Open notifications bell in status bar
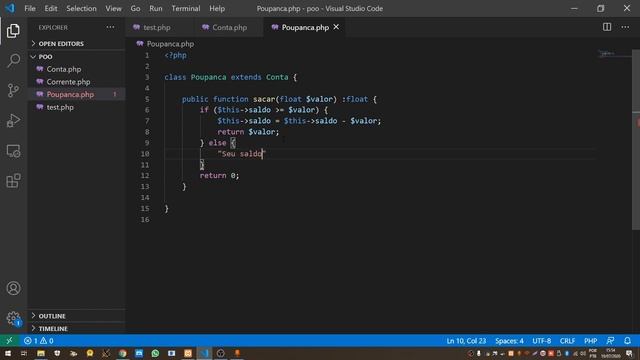This screenshot has height=360, width=640. [627, 340]
